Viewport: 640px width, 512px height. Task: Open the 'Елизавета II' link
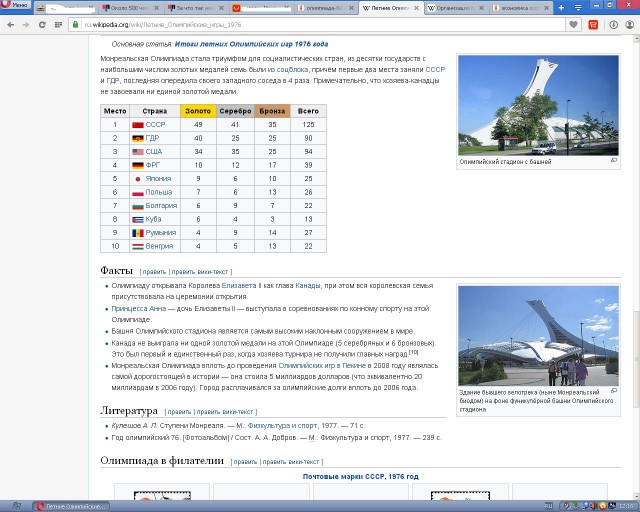point(241,286)
